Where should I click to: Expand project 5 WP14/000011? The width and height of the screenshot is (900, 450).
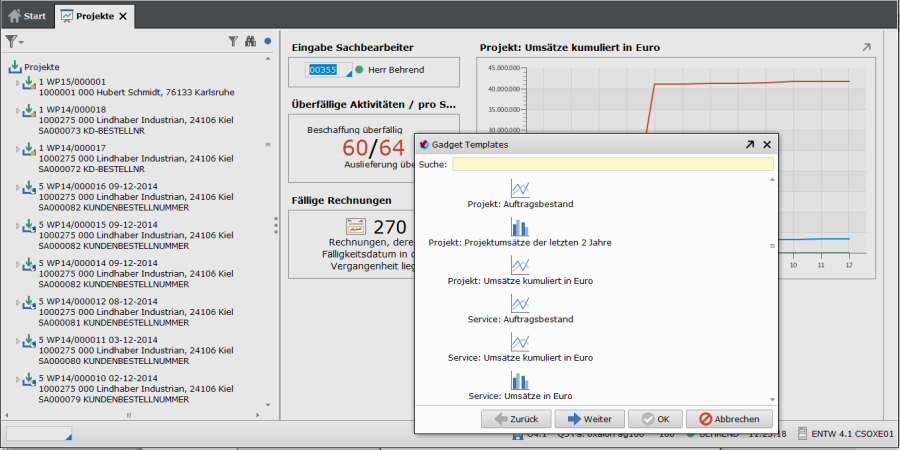click(x=17, y=342)
